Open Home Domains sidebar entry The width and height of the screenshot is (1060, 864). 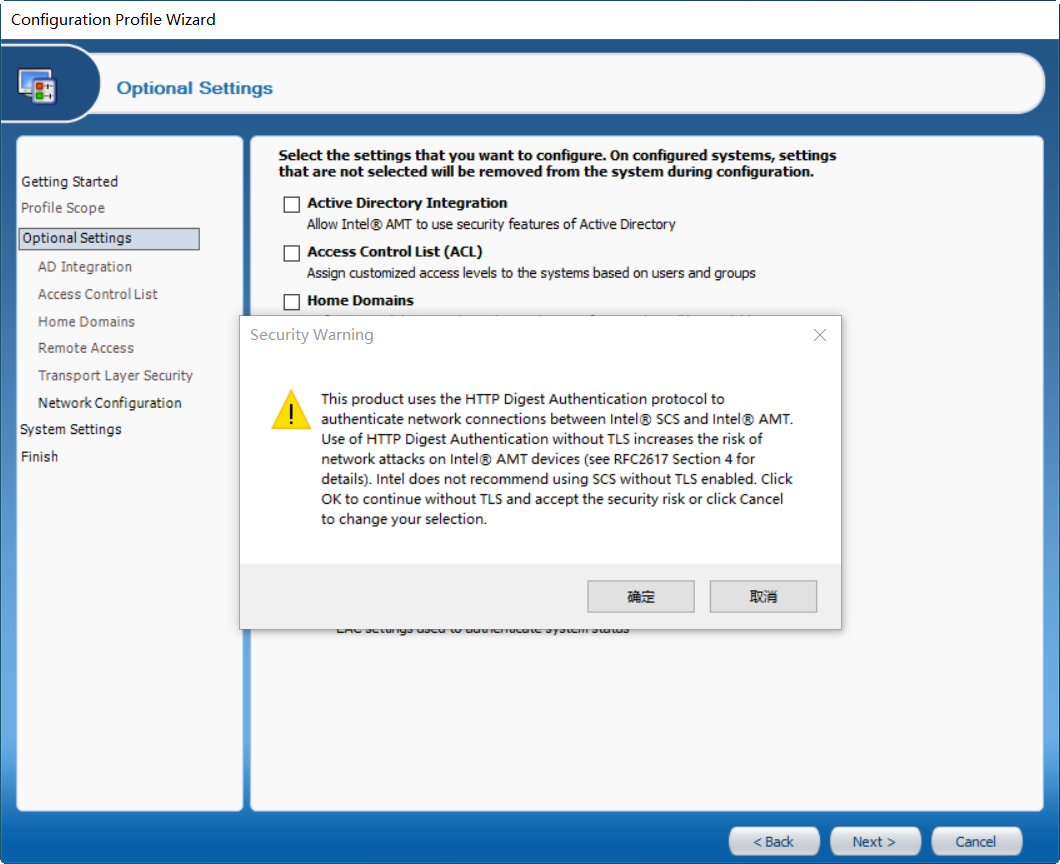(86, 322)
